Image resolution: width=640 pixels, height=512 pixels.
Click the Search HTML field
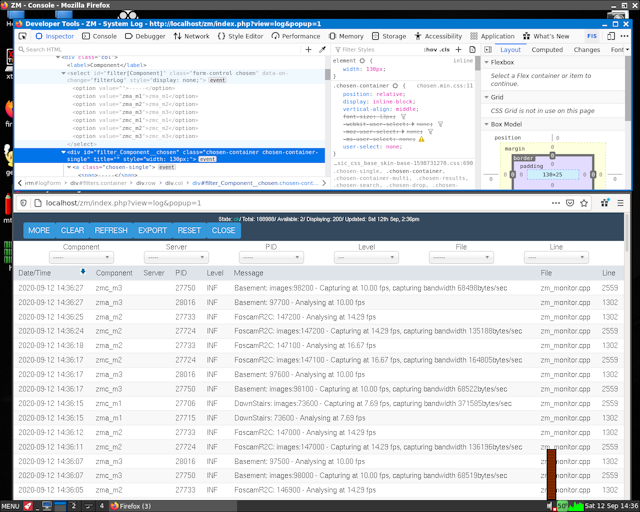pyautogui.click(x=159, y=49)
